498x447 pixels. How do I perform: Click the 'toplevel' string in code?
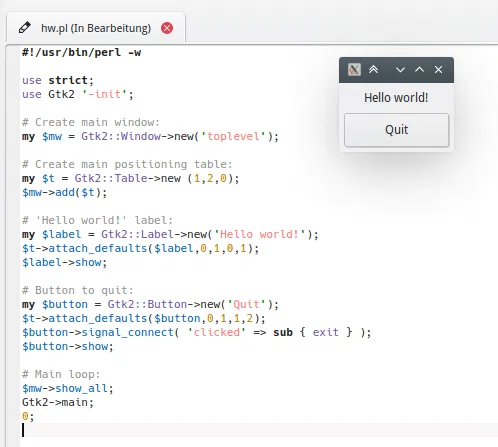coord(233,136)
